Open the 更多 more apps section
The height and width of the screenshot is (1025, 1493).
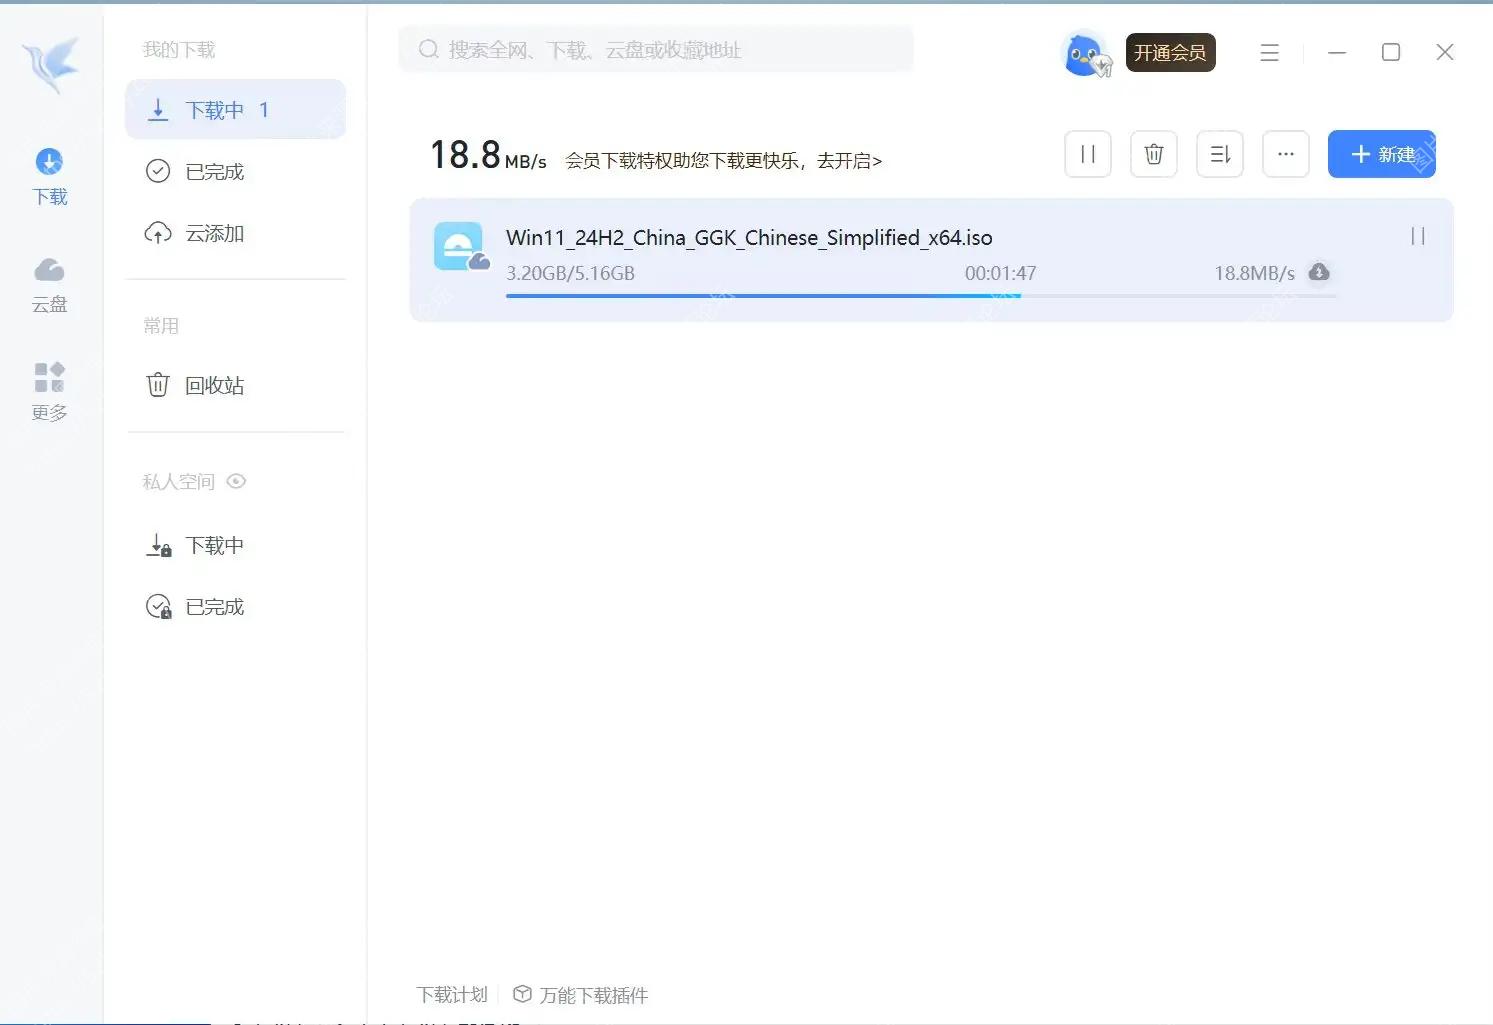tap(49, 392)
